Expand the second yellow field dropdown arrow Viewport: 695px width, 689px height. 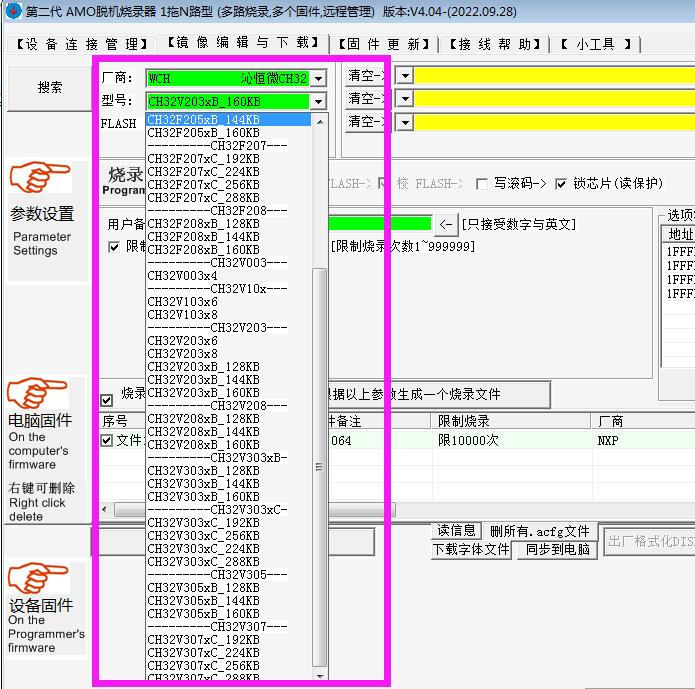click(405, 98)
